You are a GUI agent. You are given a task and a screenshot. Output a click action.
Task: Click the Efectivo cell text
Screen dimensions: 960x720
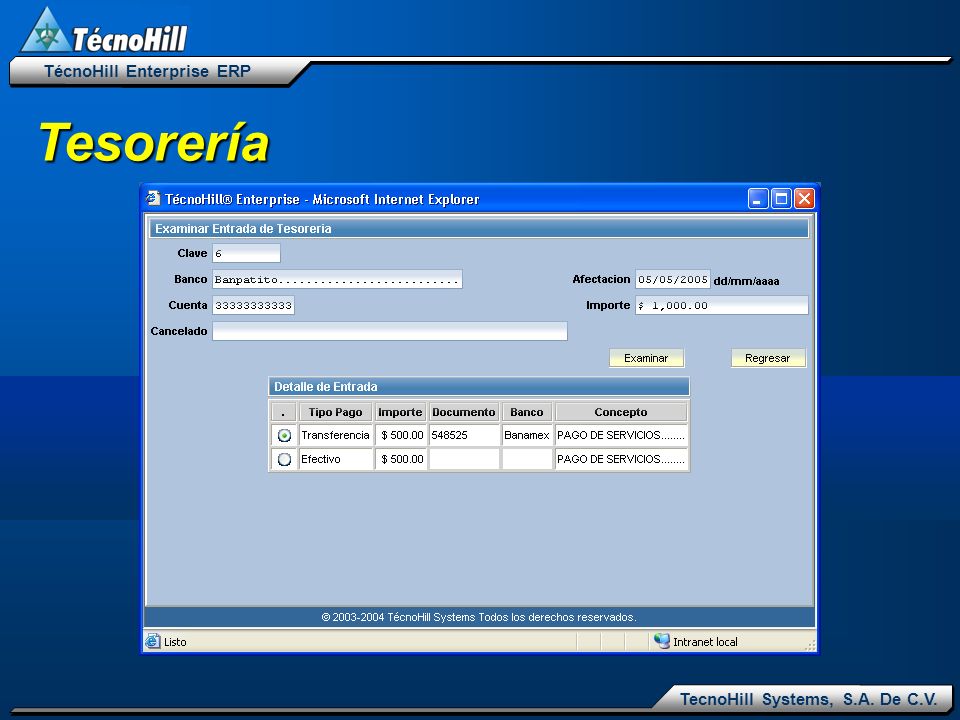[321, 459]
